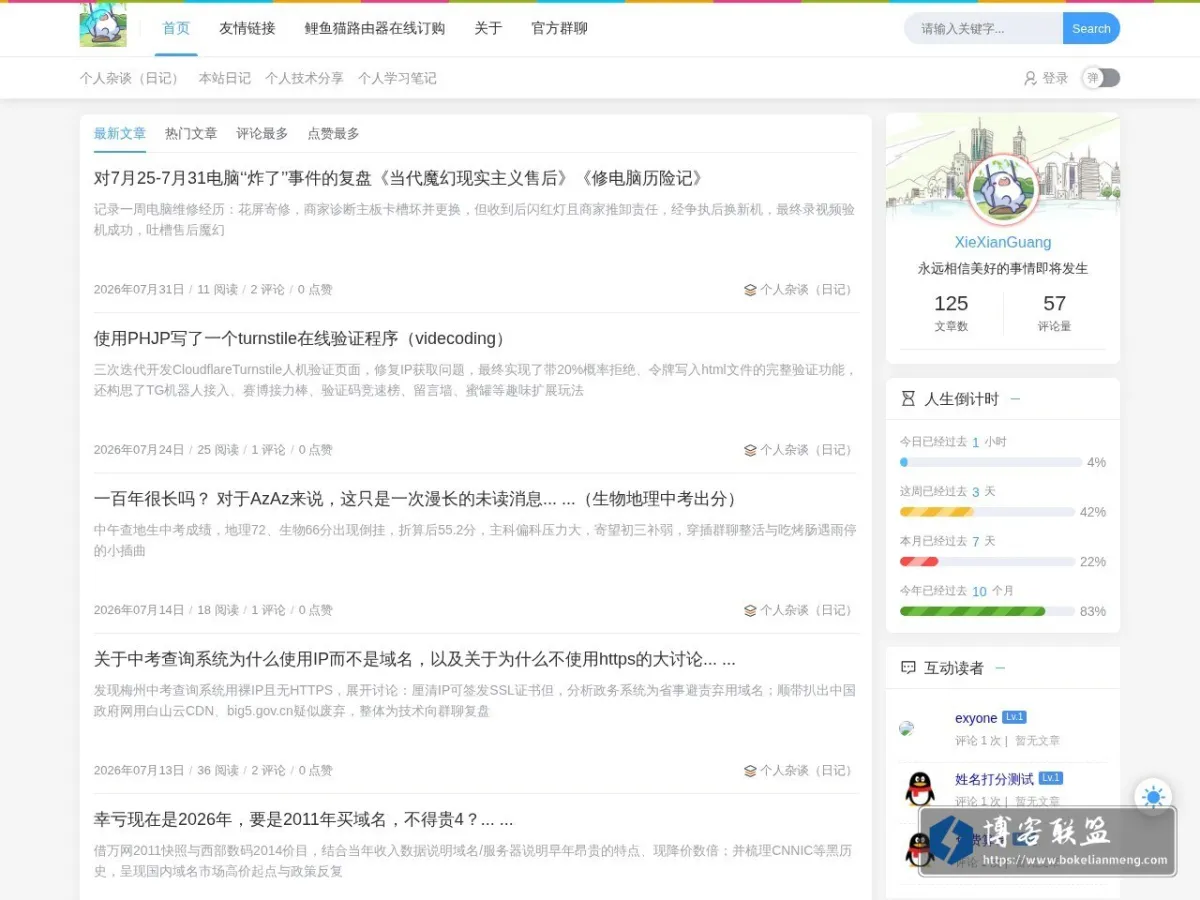Collapse the 人生倒计时 widget
Image resolution: width=1200 pixels, height=900 pixels.
pos(1015,399)
